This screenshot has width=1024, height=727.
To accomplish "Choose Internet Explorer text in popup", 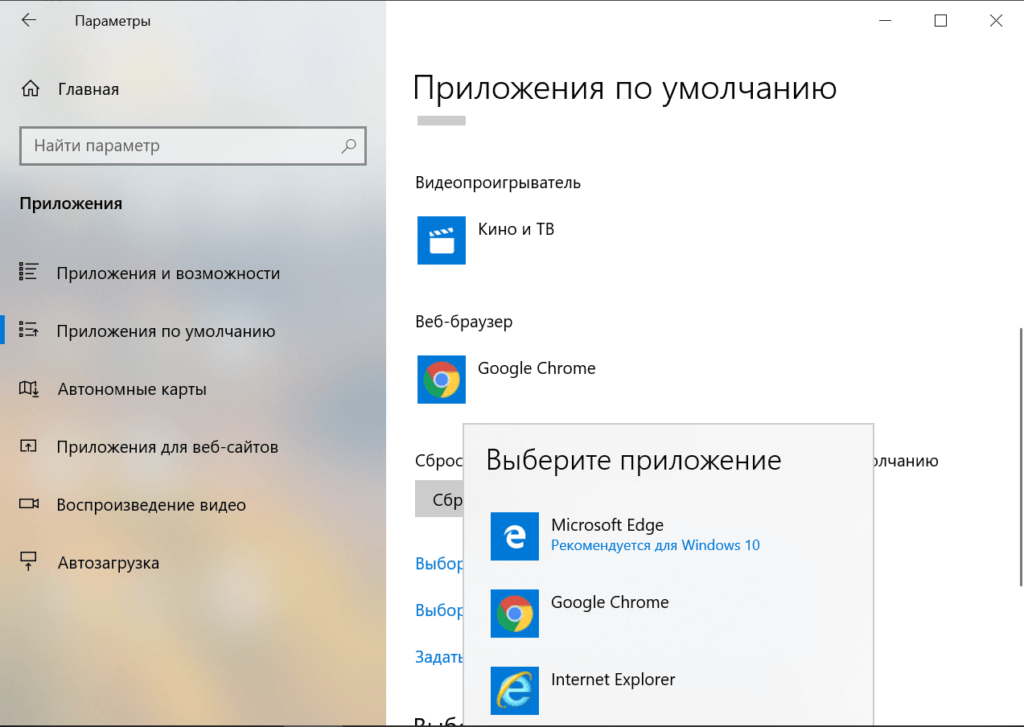I will tap(613, 679).
